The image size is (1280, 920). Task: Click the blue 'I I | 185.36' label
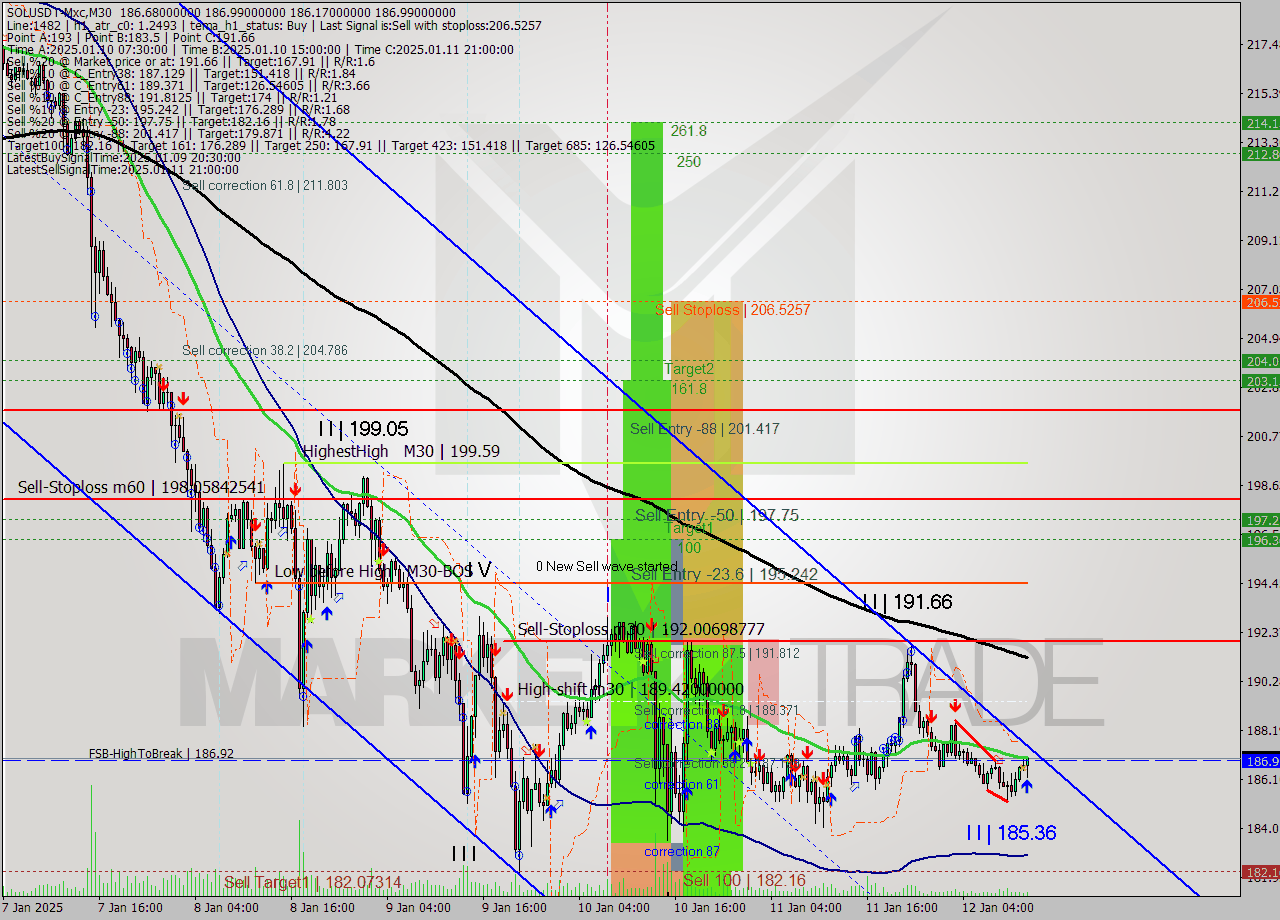(1011, 832)
